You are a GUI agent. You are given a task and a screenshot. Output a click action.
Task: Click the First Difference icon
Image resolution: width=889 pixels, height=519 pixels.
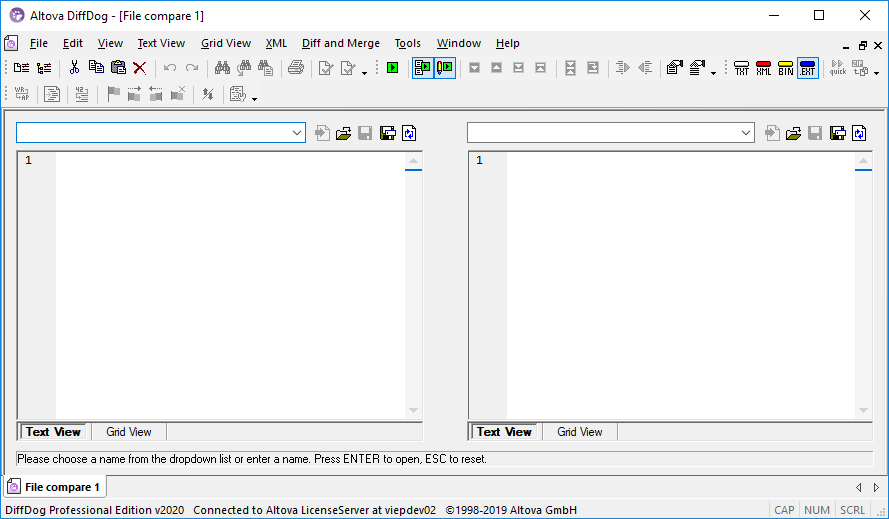click(x=540, y=68)
